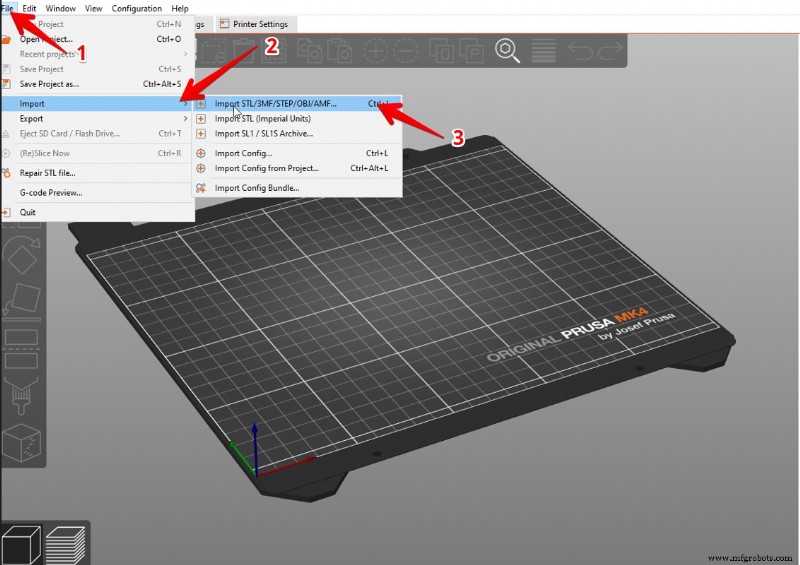800x565 pixels.
Task: Click the Paste toolbar icon
Action: click(340, 51)
